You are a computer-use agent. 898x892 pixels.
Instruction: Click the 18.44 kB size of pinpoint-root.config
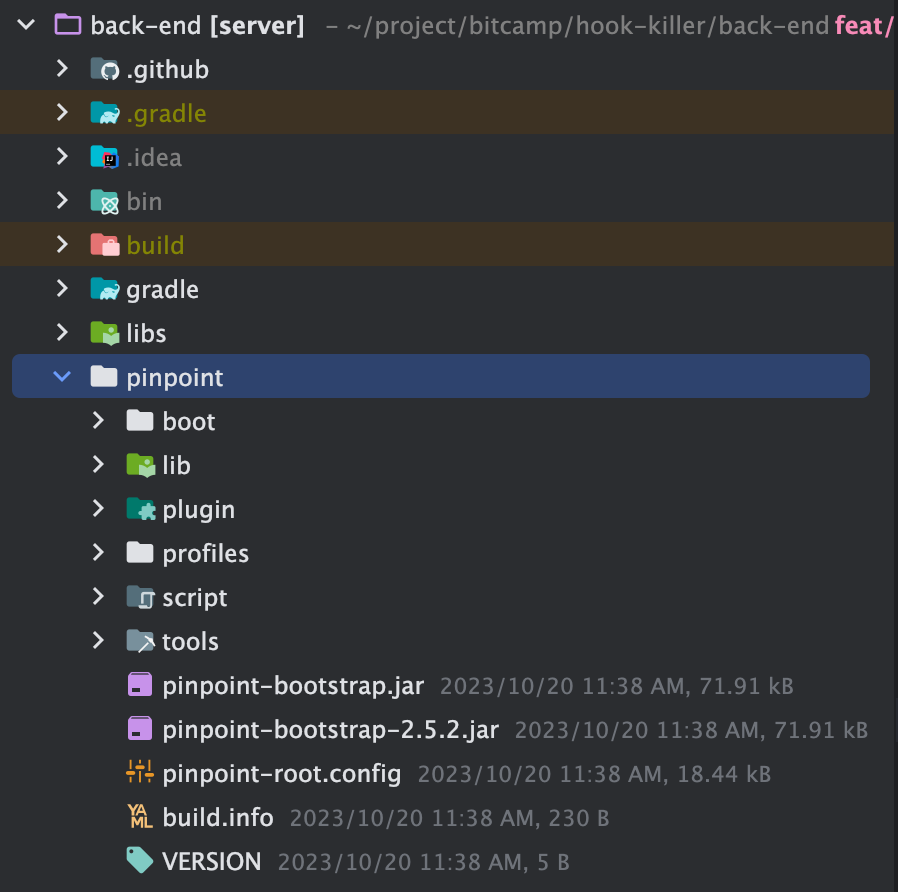(x=724, y=774)
